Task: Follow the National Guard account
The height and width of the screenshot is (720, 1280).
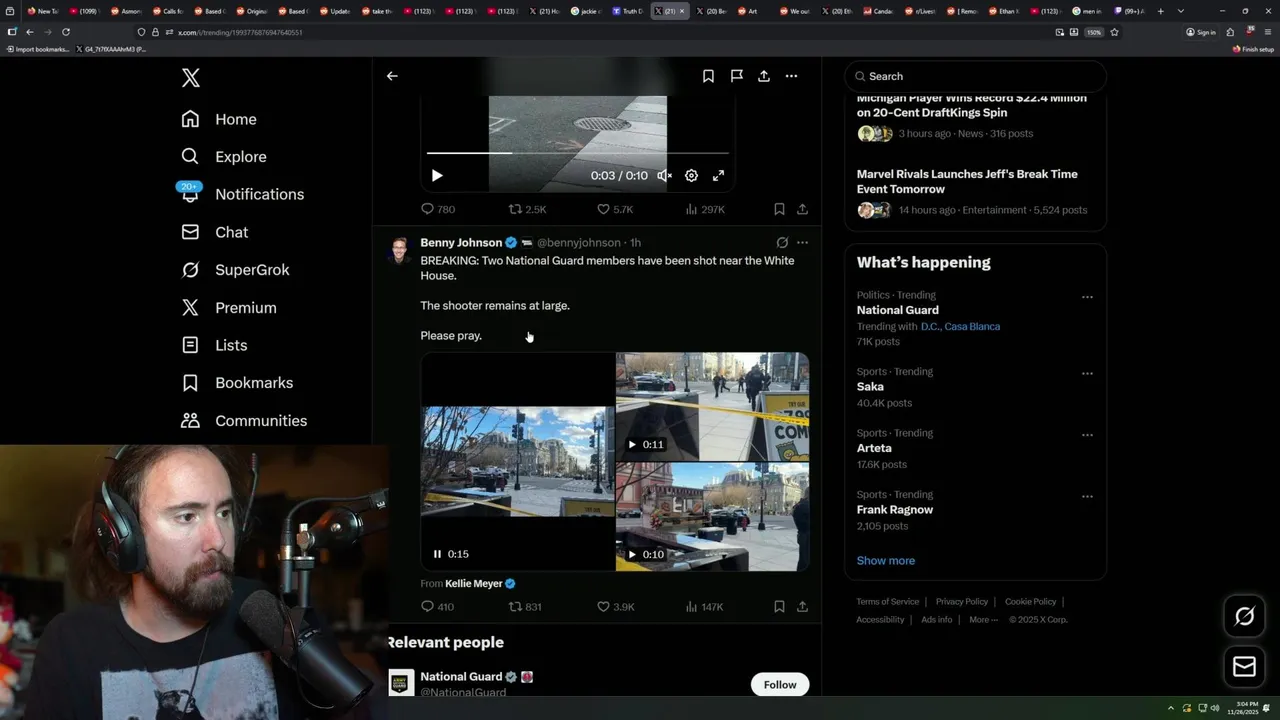Action: coord(780,685)
